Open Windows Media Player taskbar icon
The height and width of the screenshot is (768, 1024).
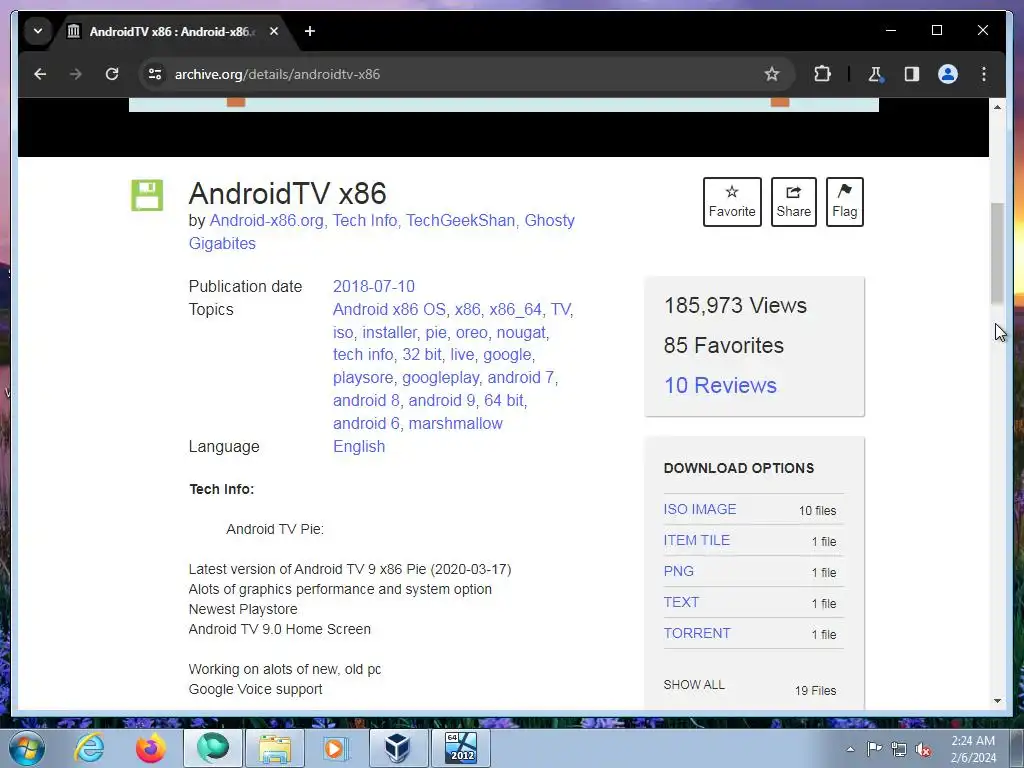(x=336, y=748)
